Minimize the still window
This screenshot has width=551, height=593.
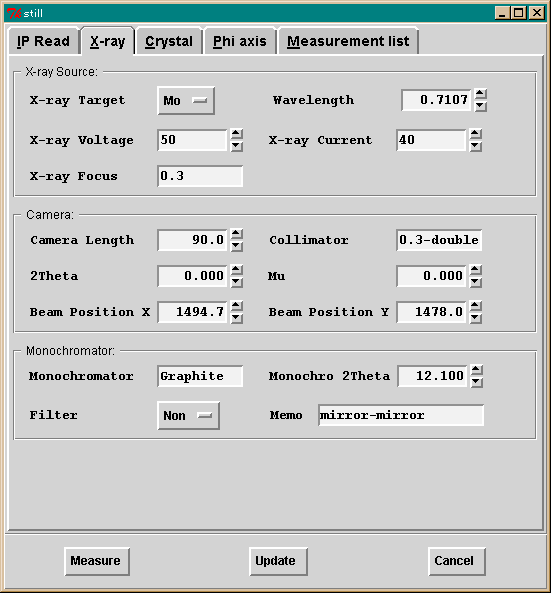[x=502, y=13]
